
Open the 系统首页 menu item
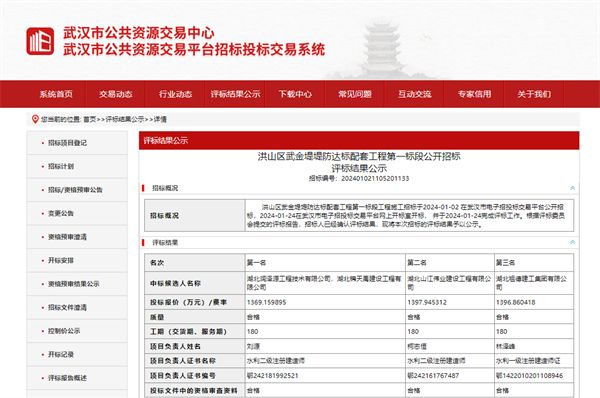56,94
